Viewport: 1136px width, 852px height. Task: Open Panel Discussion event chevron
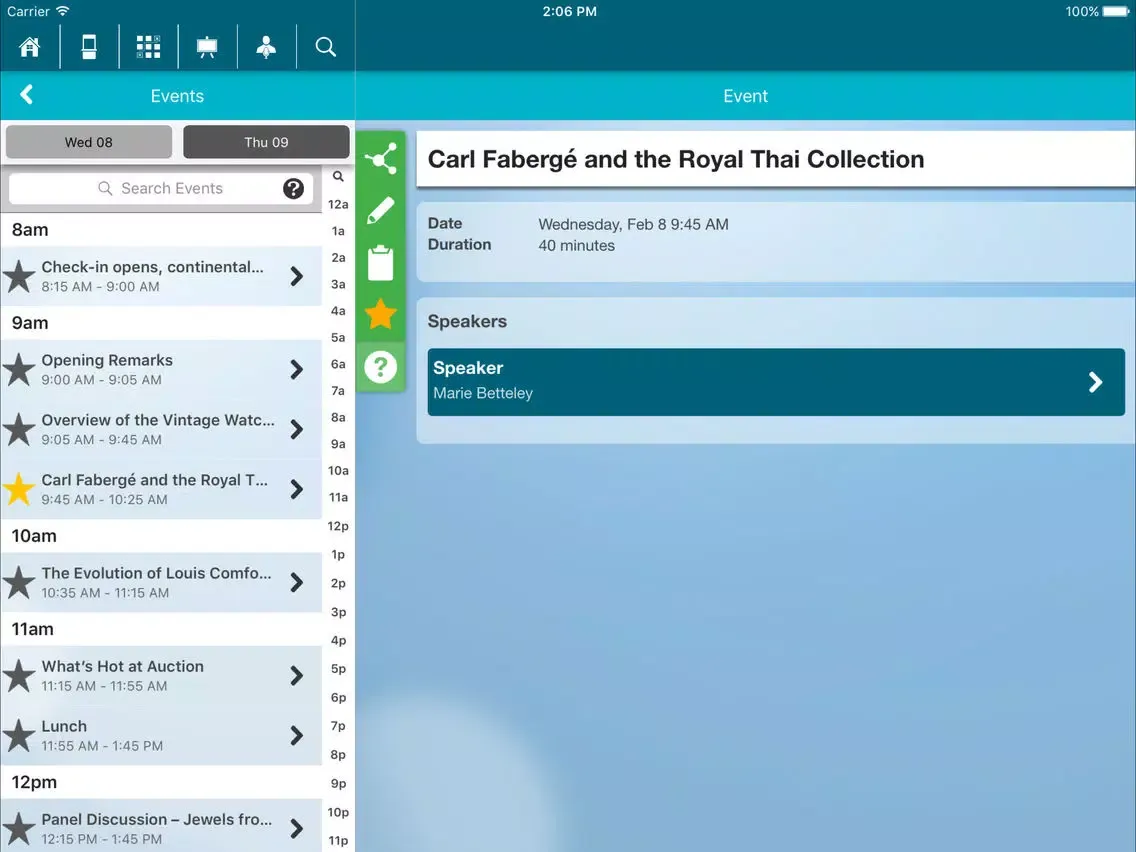pos(296,829)
